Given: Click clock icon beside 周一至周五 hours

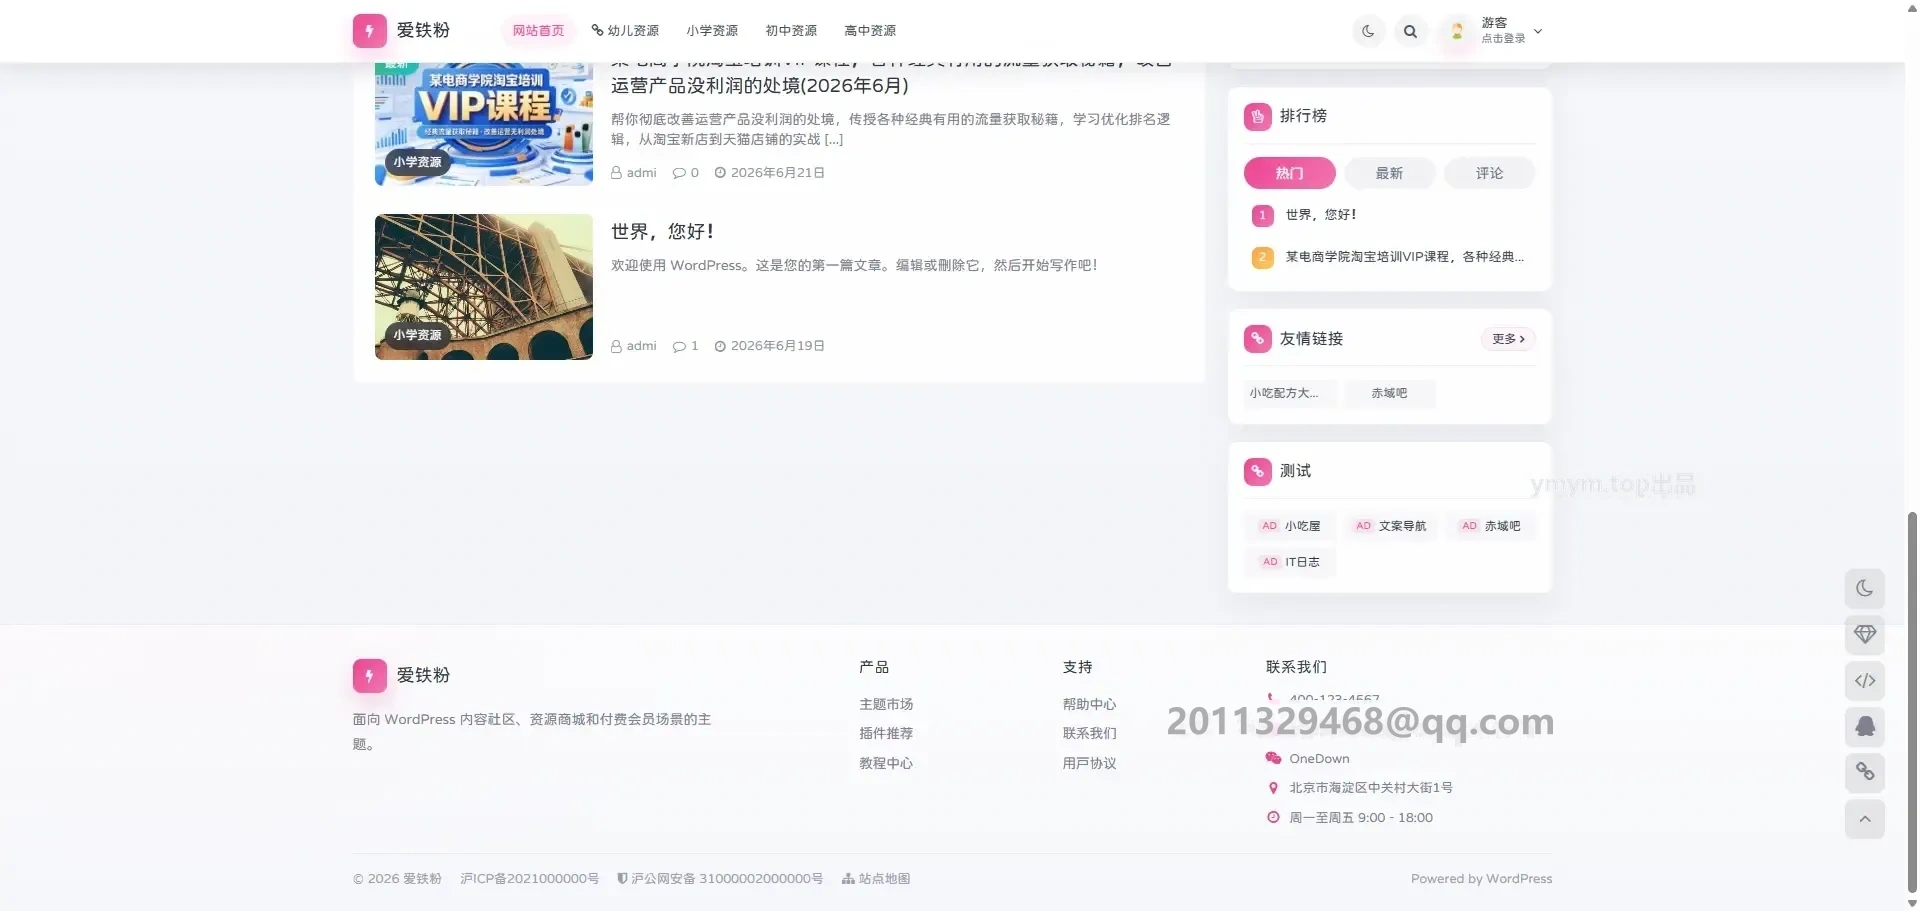Looking at the screenshot, I should [1273, 818].
